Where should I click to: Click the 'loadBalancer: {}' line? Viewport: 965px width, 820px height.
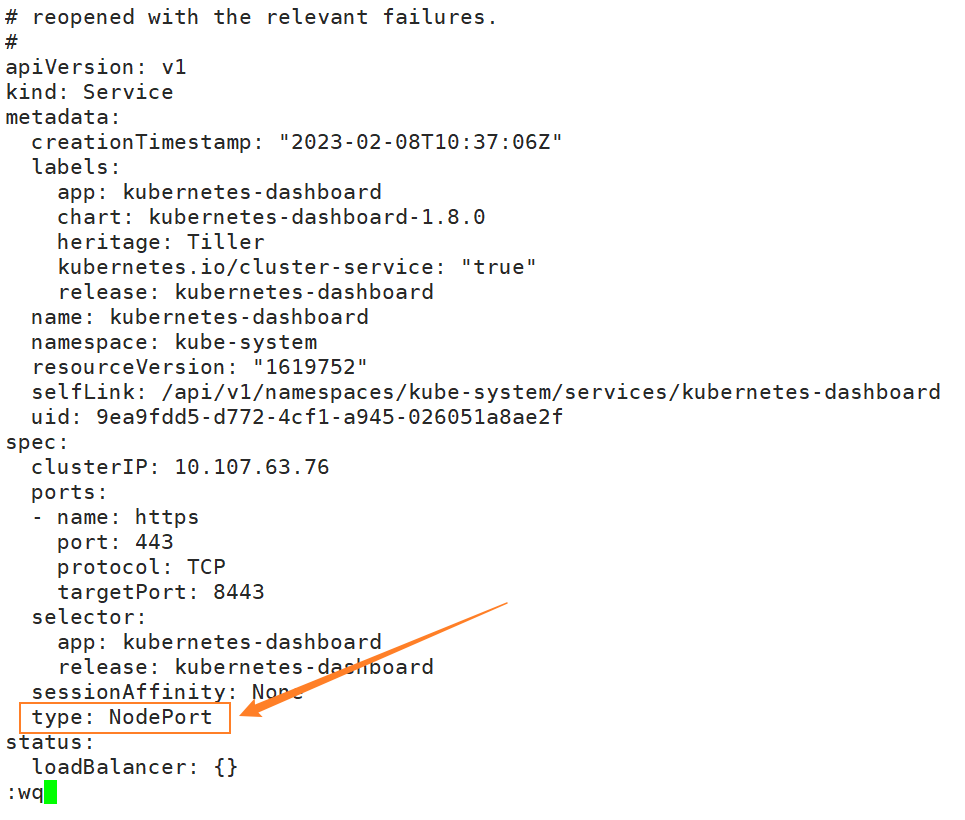tap(135, 767)
